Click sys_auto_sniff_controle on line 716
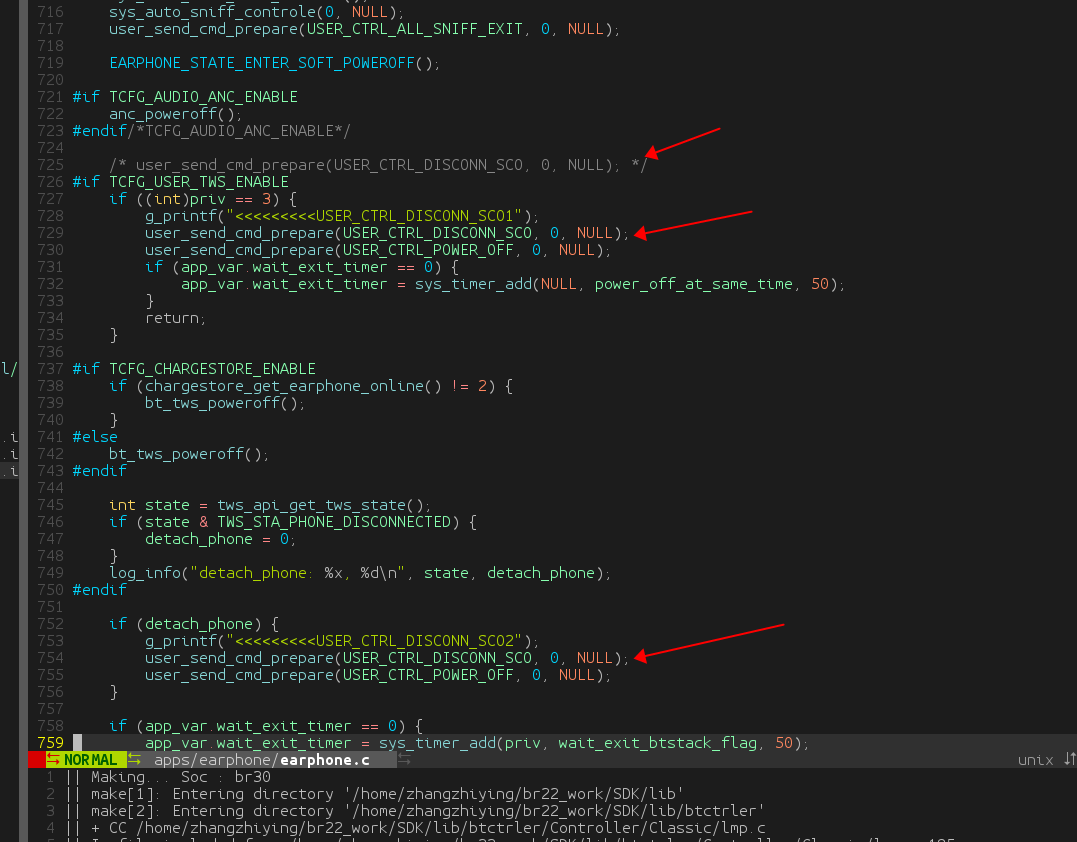This screenshot has width=1077, height=842. click(212, 12)
